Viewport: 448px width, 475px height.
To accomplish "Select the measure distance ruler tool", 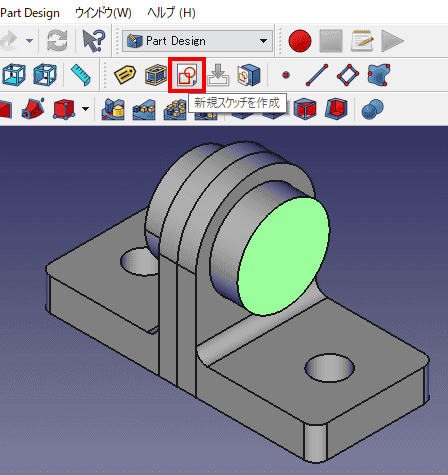I will [x=81, y=74].
